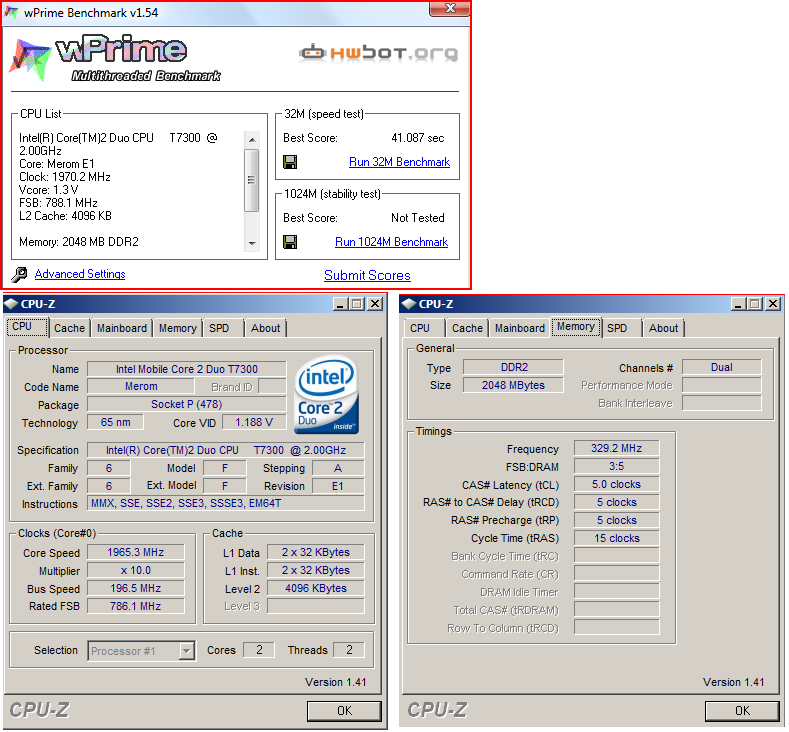Screen dimensions: 789x732
Task: Click CPU List scroll down arrow
Action: click(252, 244)
